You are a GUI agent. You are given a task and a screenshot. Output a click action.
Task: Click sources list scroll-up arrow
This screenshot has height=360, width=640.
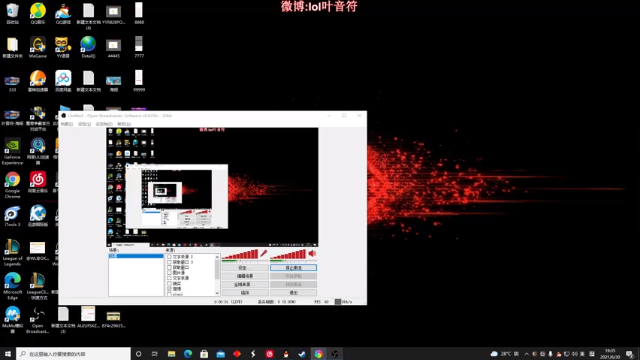(217, 257)
